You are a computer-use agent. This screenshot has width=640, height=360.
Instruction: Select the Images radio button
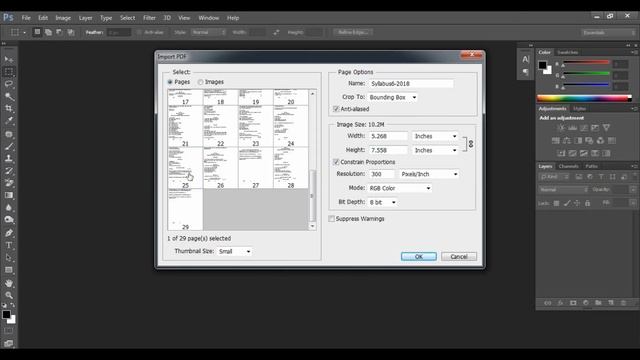pos(200,82)
